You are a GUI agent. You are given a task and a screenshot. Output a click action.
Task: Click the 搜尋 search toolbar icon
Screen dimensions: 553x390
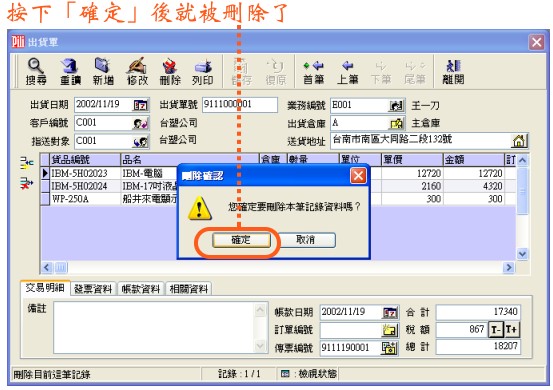[36, 72]
